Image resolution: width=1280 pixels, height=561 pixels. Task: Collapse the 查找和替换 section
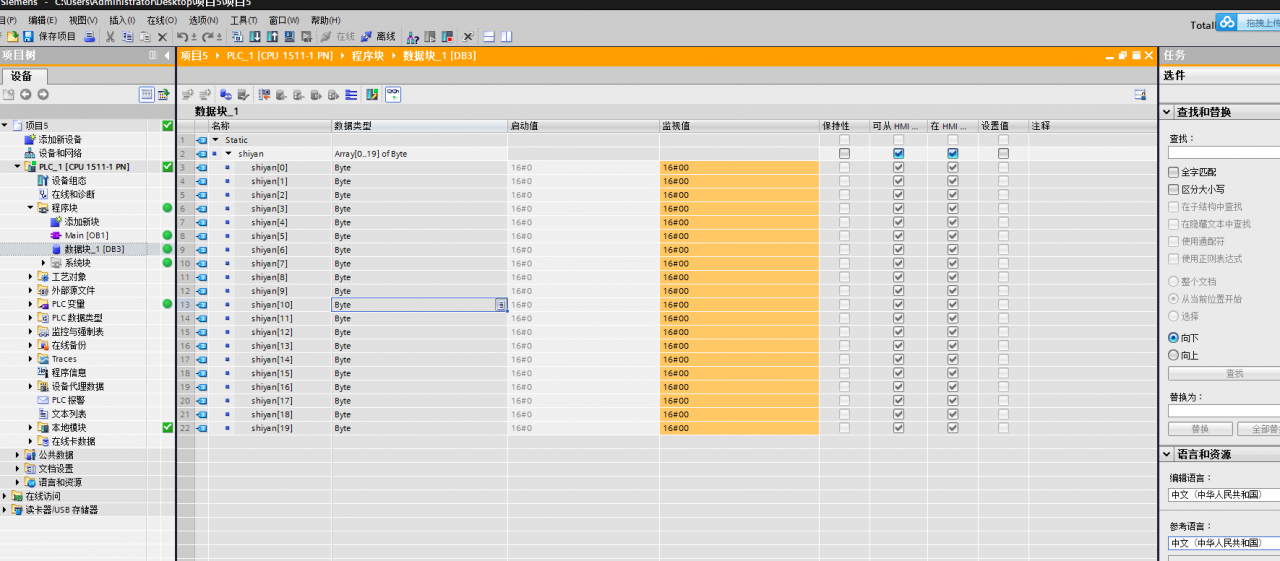(1166, 112)
